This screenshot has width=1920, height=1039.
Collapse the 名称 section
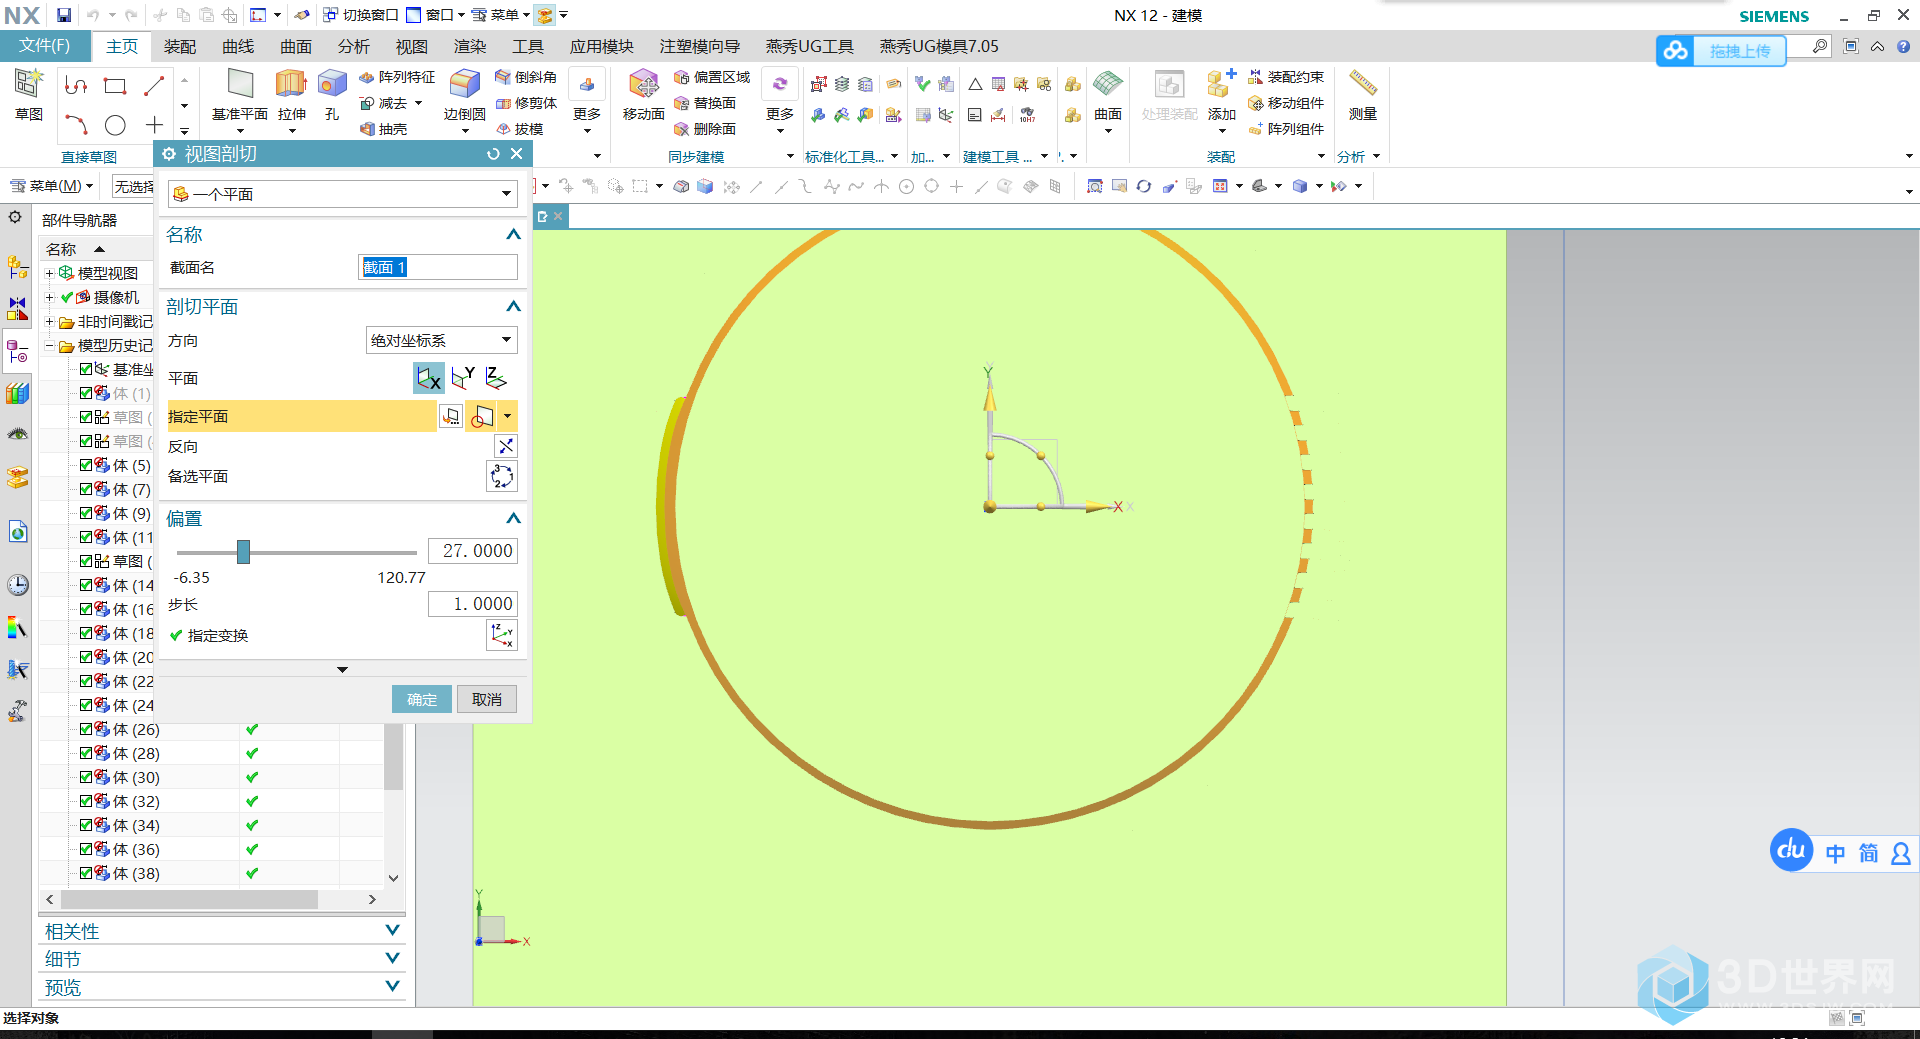coord(513,235)
